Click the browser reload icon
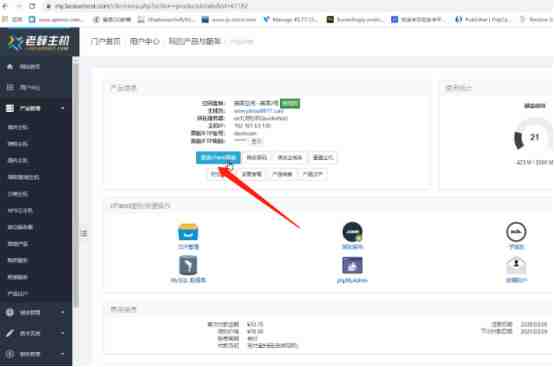This screenshot has width=554, height=367. coord(32,6)
